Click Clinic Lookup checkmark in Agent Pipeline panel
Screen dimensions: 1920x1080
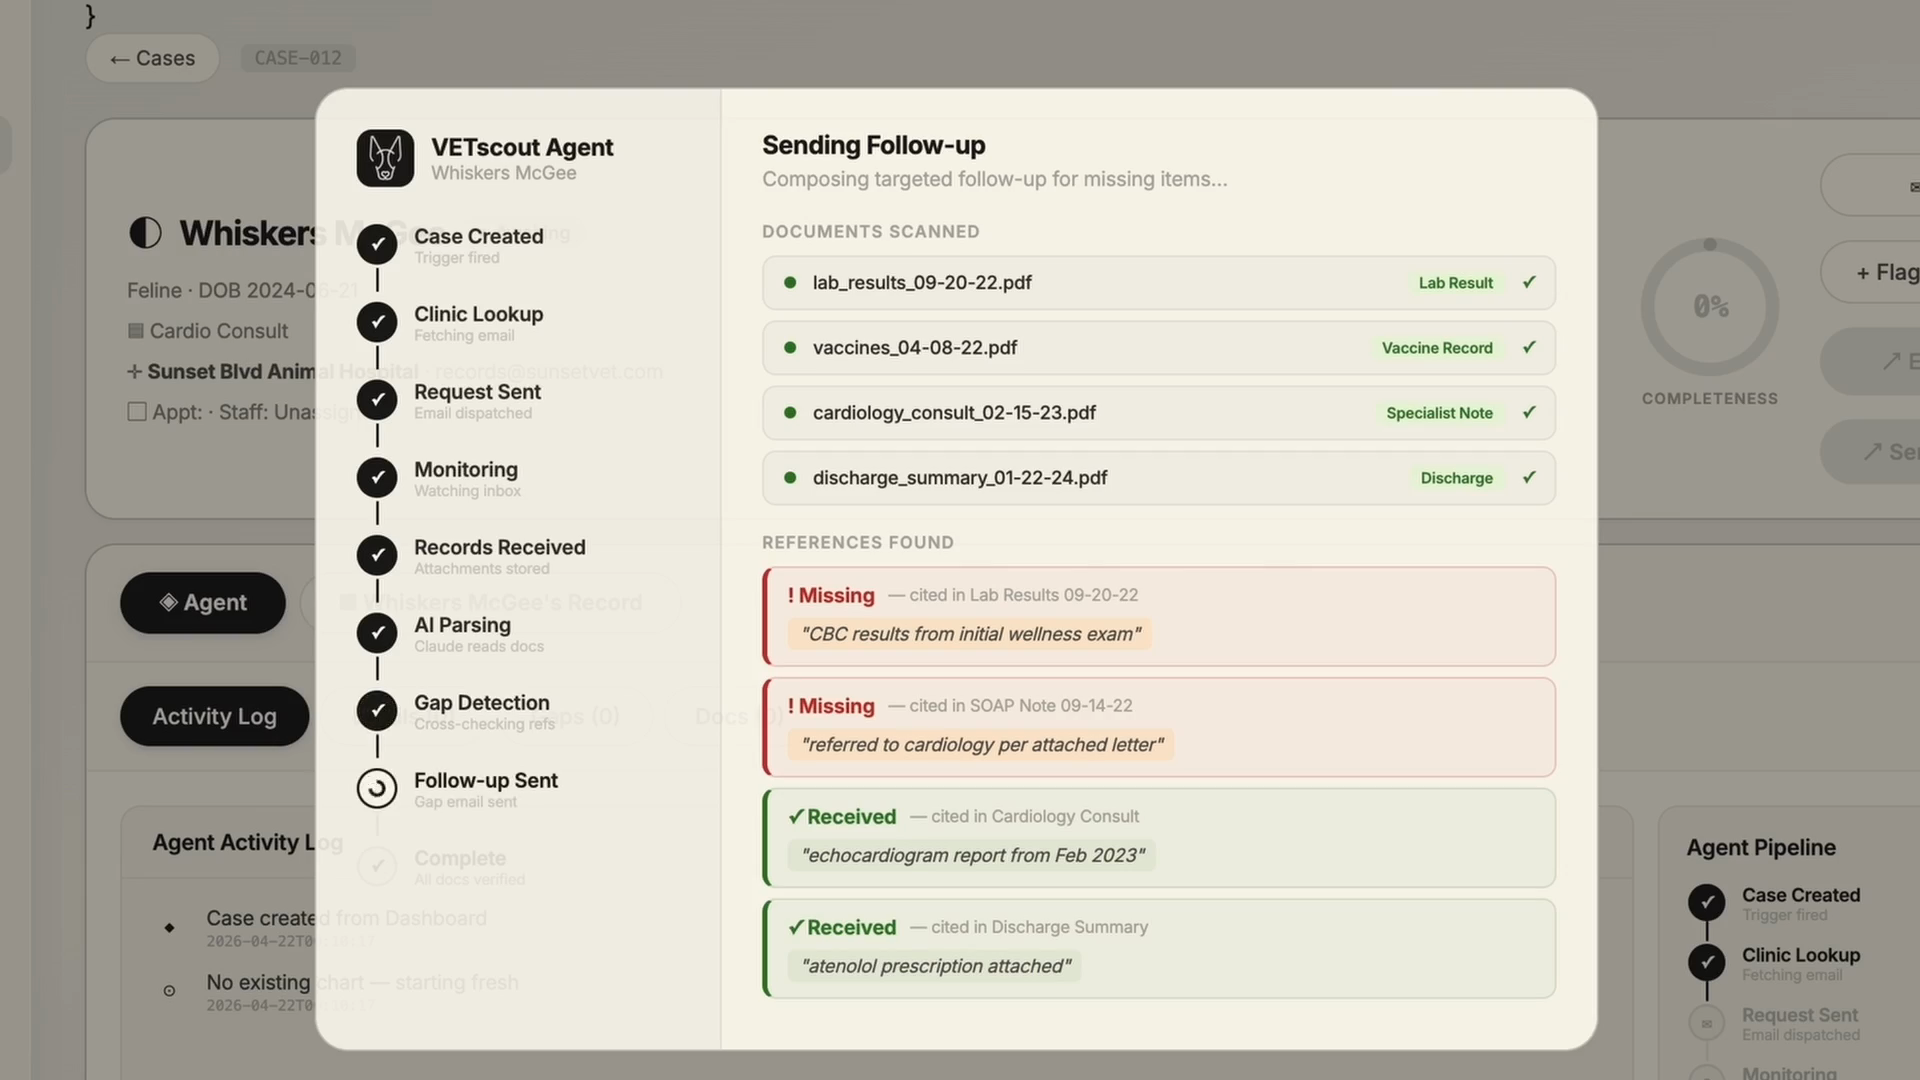pos(1707,963)
